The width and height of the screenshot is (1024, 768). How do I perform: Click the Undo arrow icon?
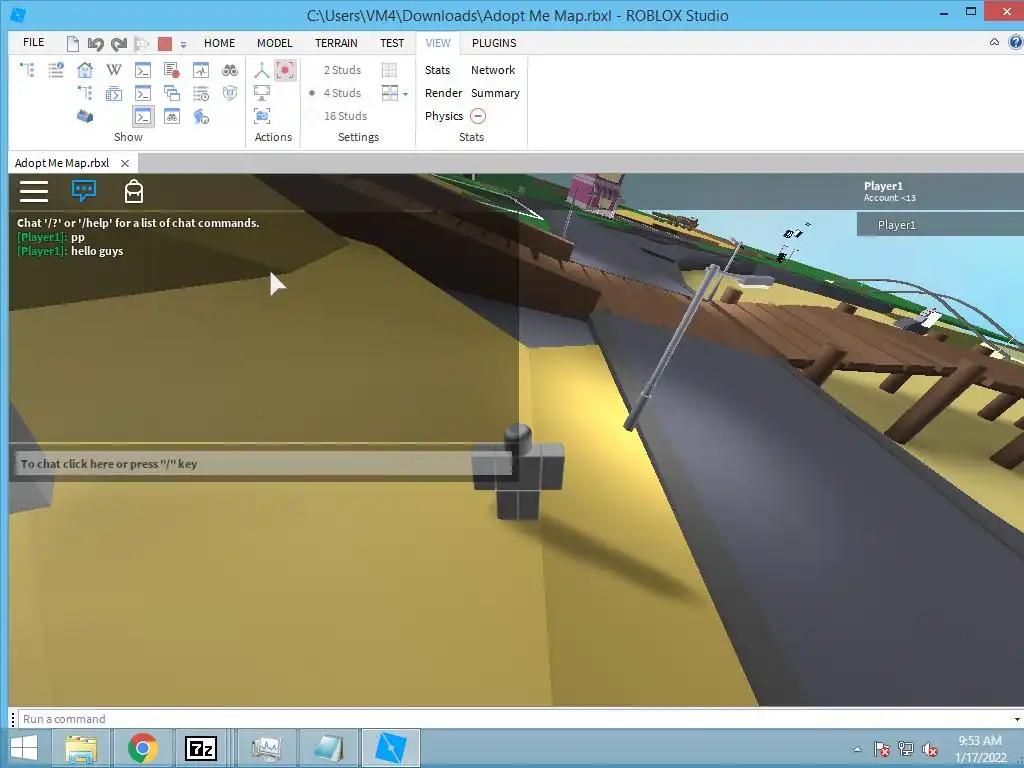coord(95,44)
